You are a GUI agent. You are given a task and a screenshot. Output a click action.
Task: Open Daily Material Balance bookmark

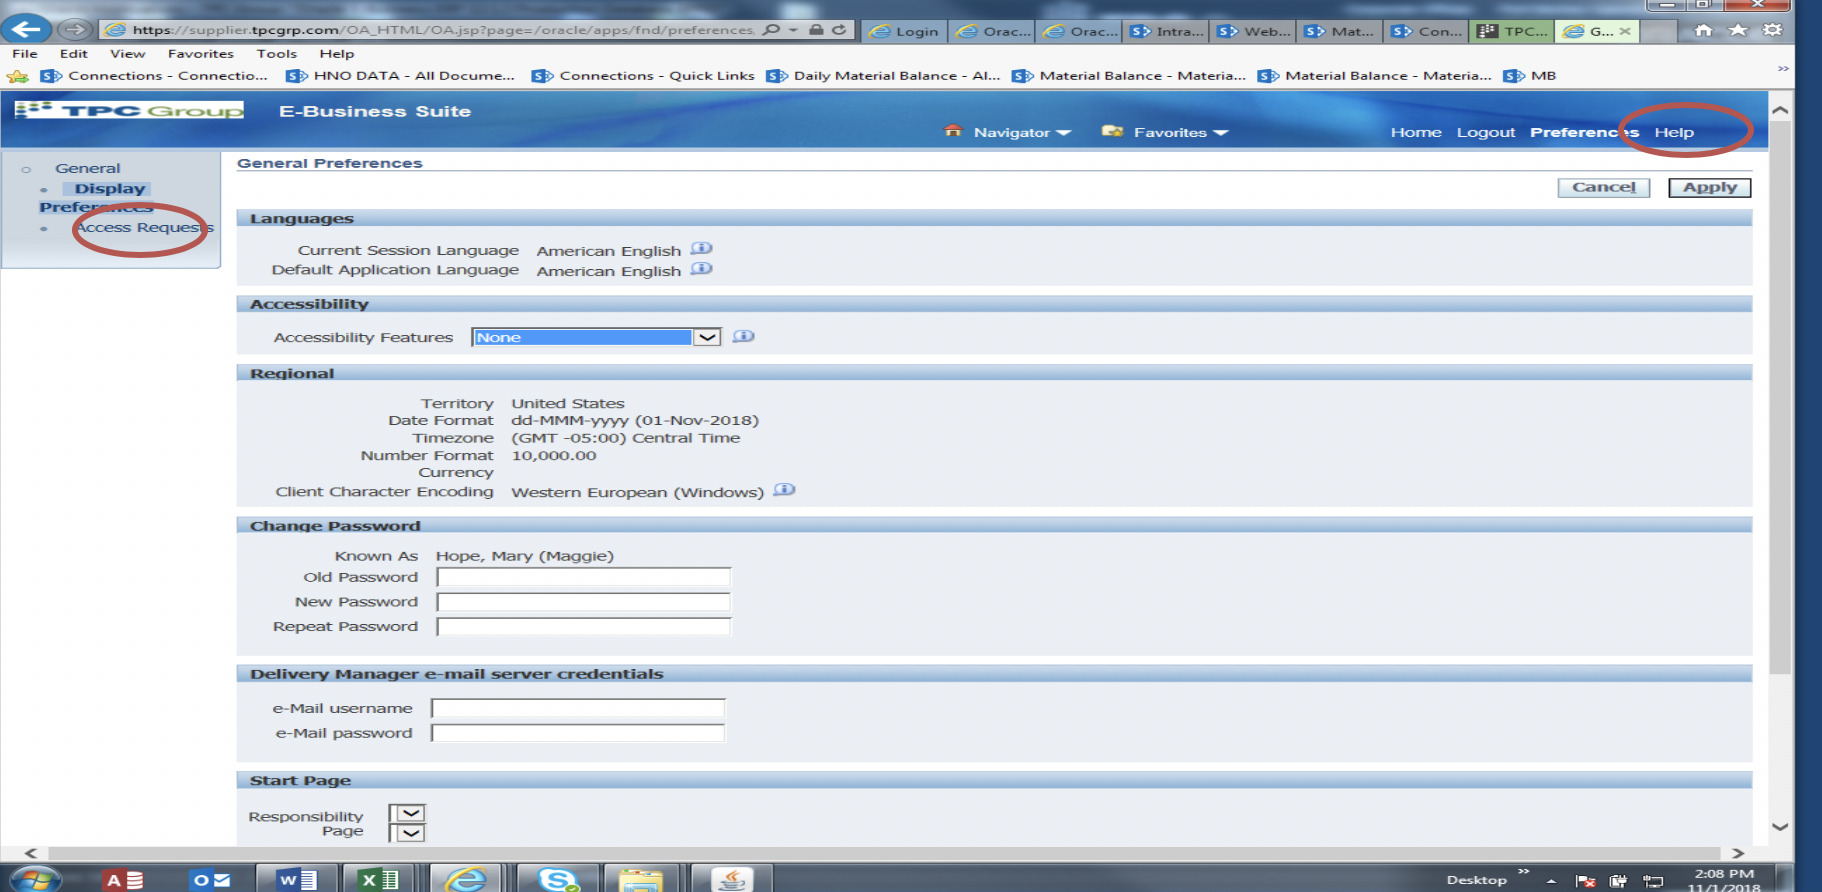point(883,76)
